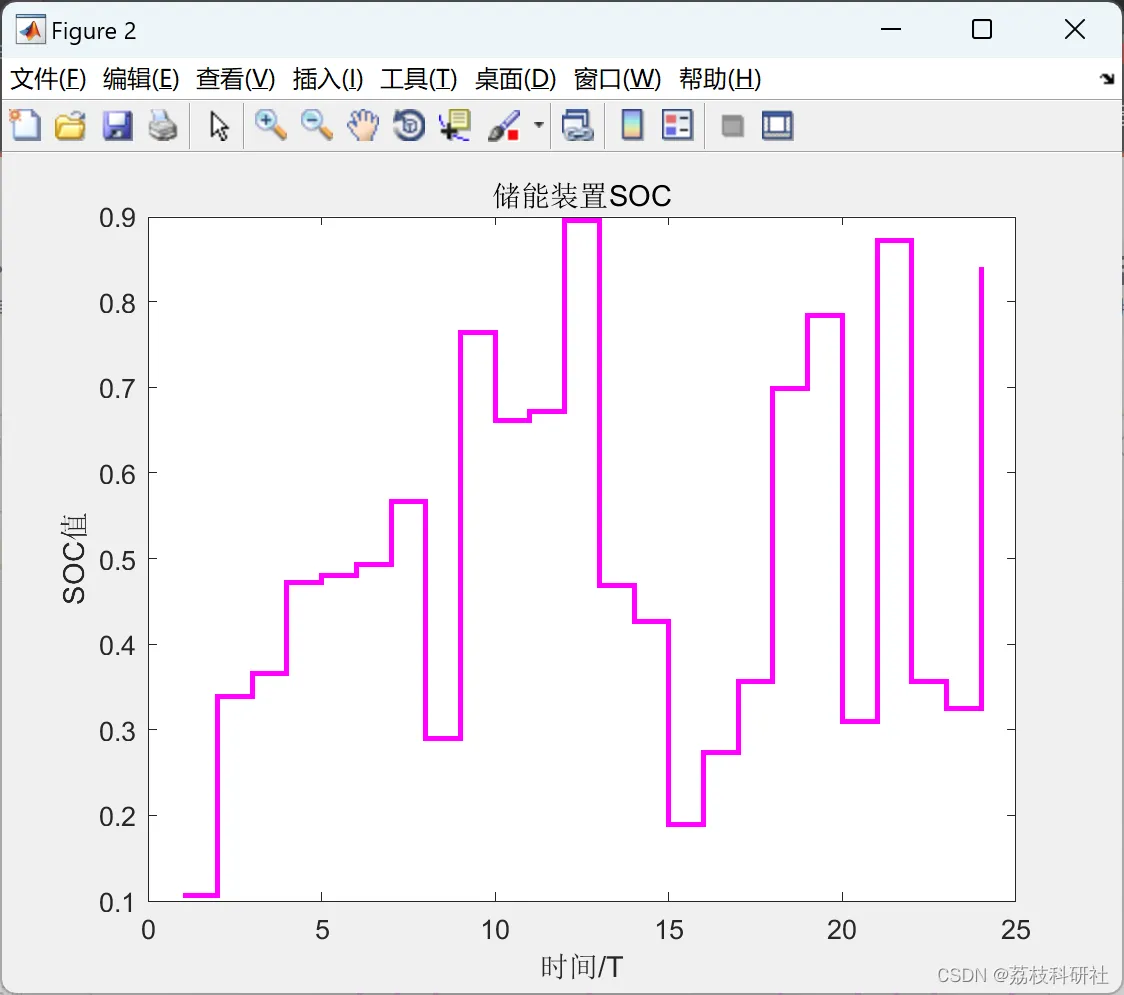The image size is (1124, 995).
Task: Open the 桌面(D) menu
Action: 515,79
